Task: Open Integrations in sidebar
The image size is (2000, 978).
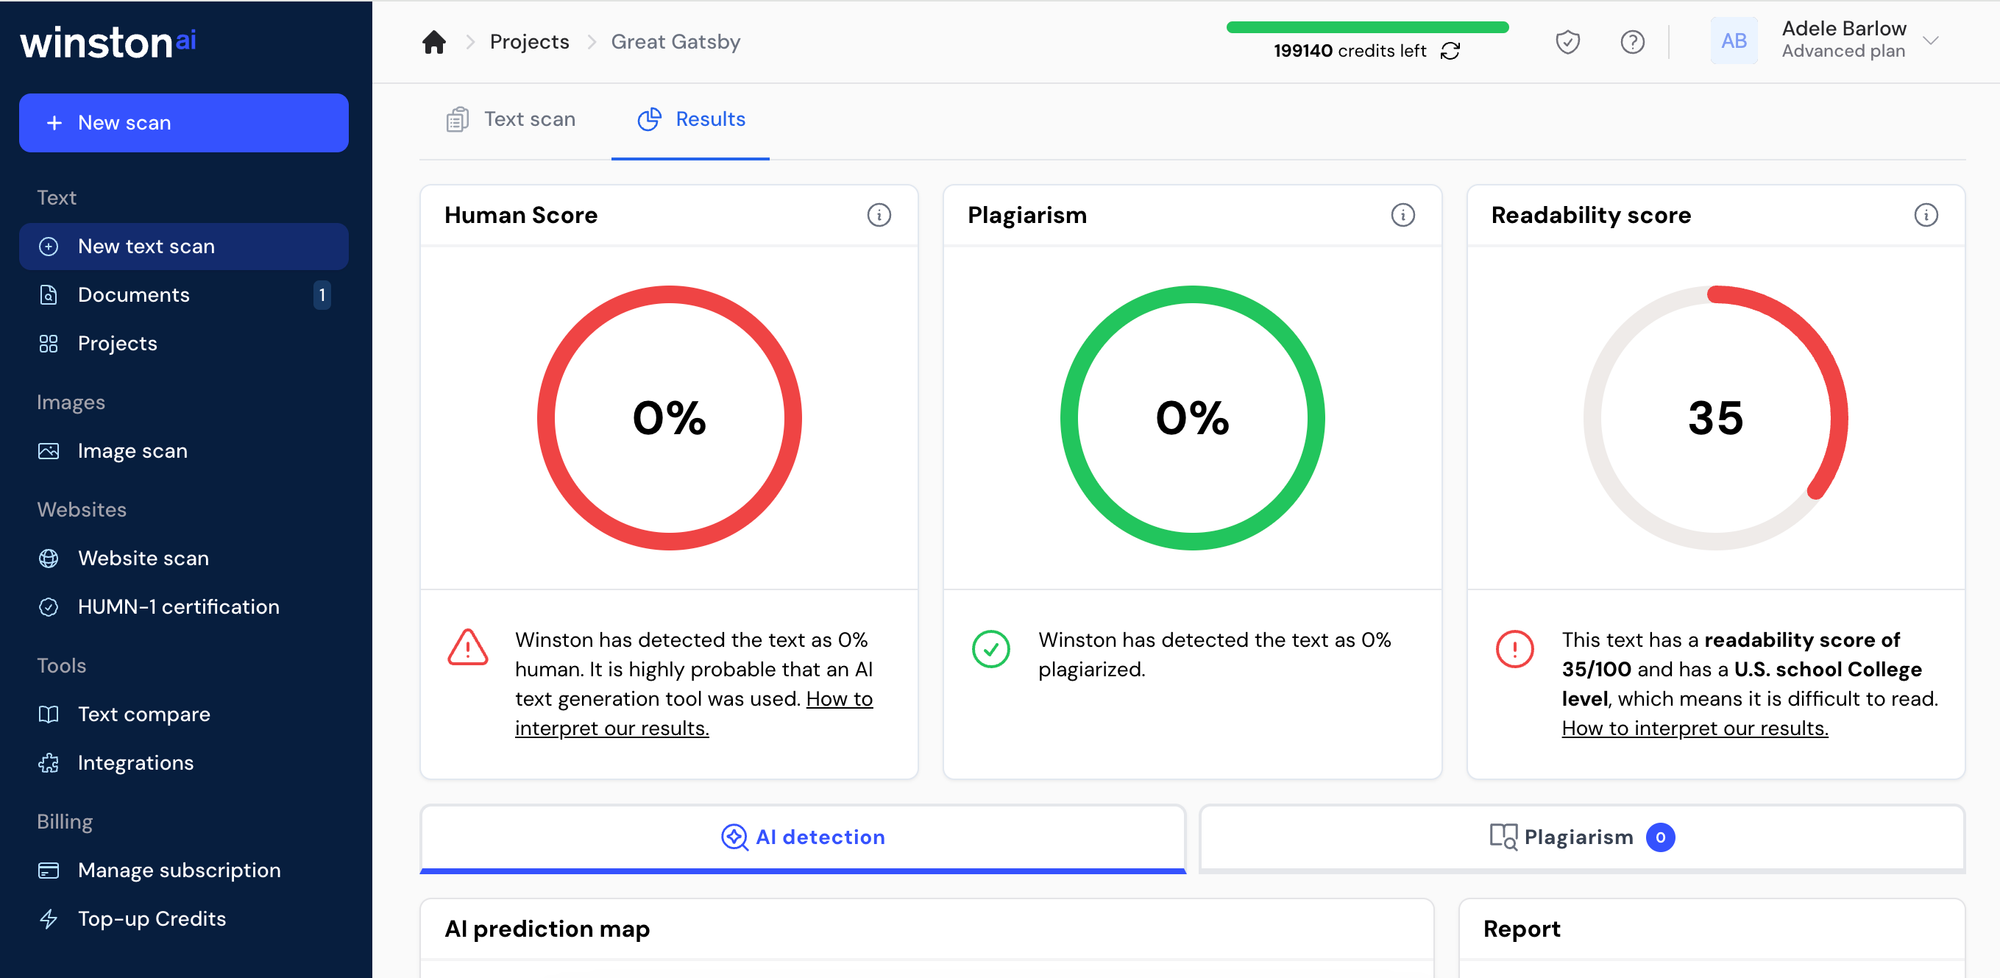Action: [x=184, y=763]
